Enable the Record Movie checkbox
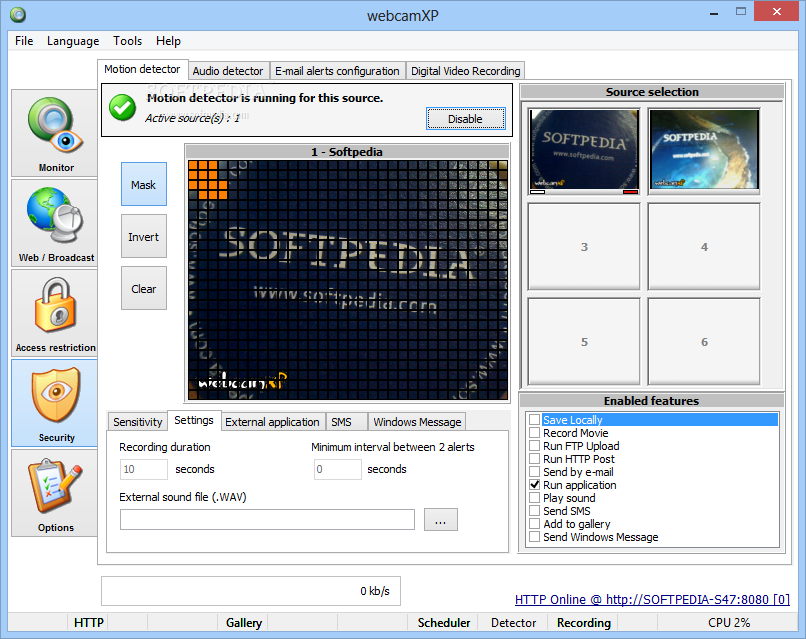 535,432
